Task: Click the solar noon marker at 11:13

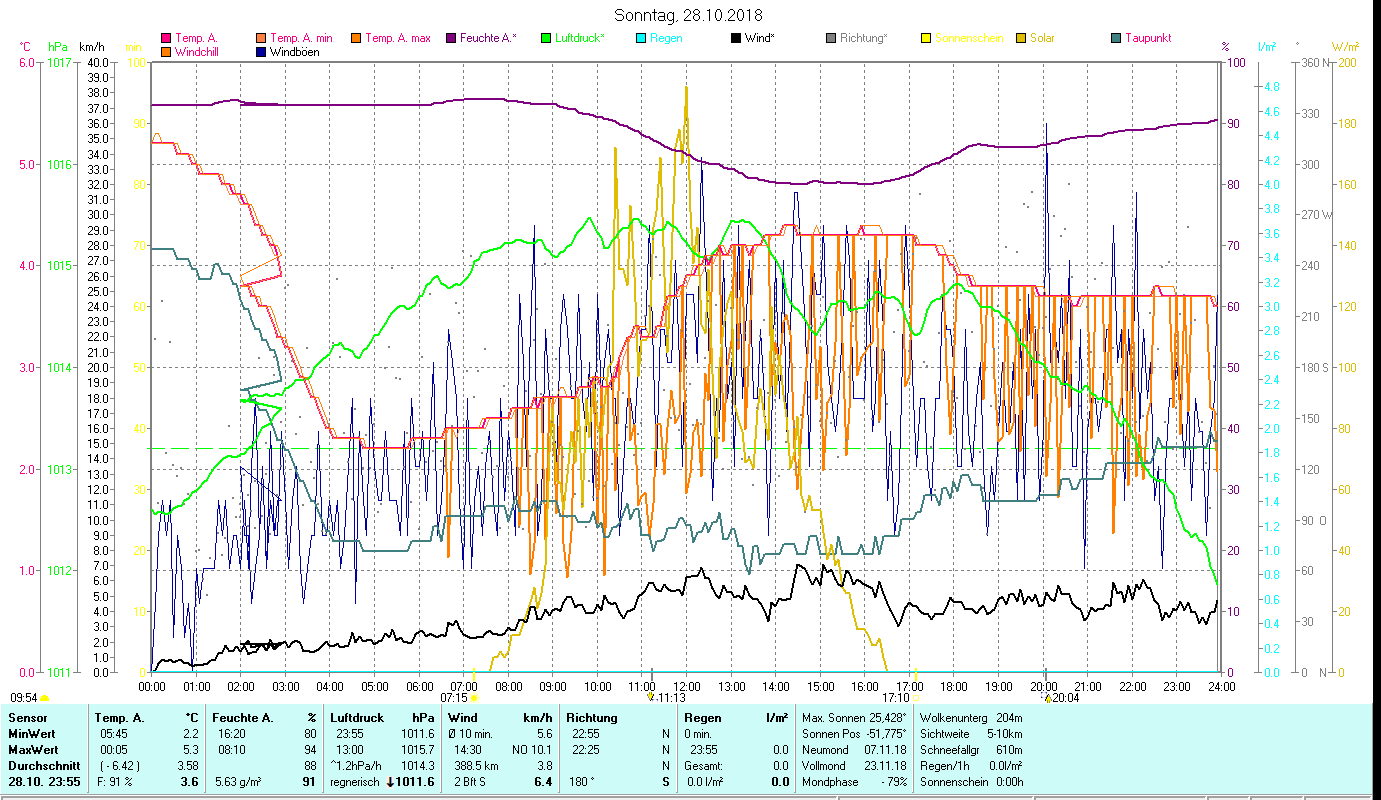Action: click(x=650, y=697)
